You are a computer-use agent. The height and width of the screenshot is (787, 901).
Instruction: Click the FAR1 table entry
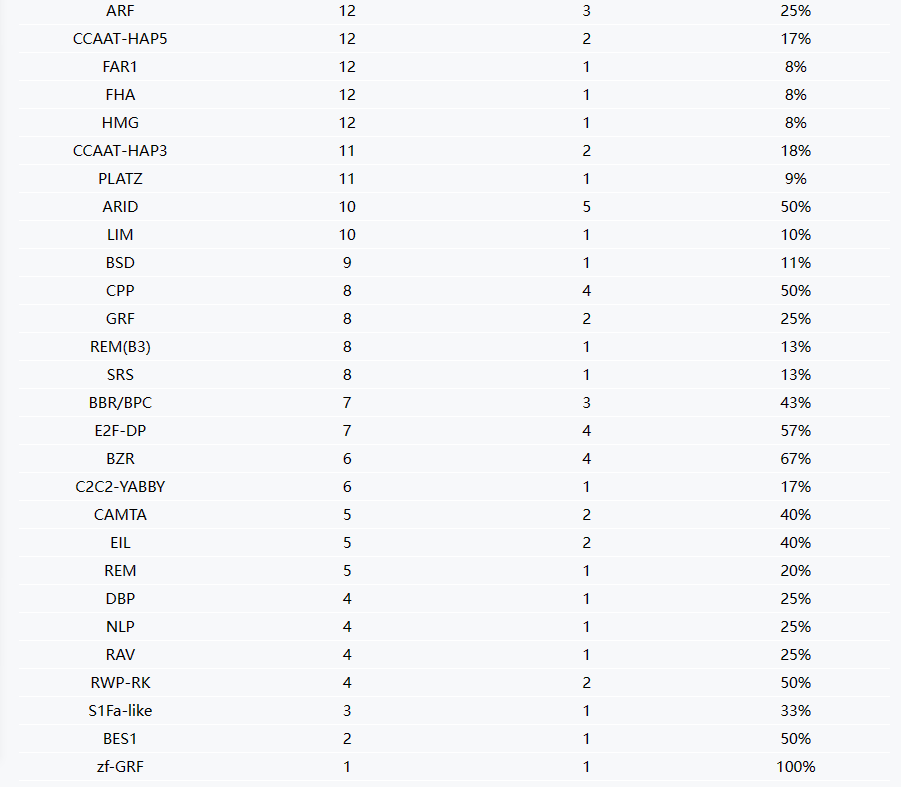tap(120, 67)
